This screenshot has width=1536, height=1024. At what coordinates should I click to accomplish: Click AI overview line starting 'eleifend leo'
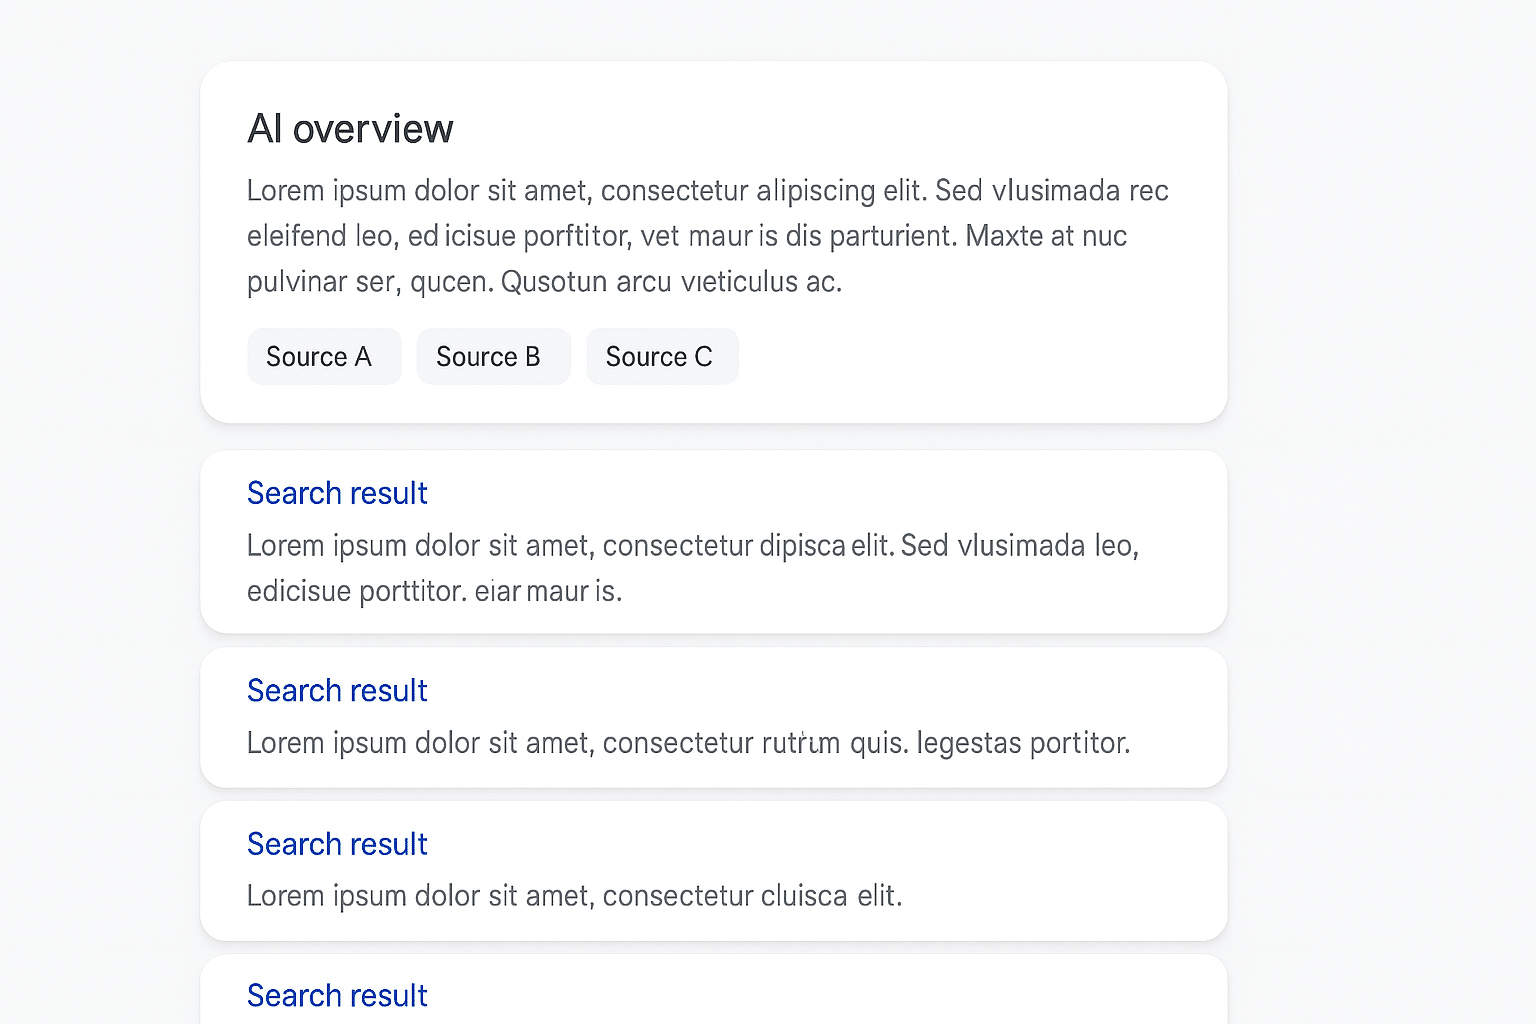[687, 236]
